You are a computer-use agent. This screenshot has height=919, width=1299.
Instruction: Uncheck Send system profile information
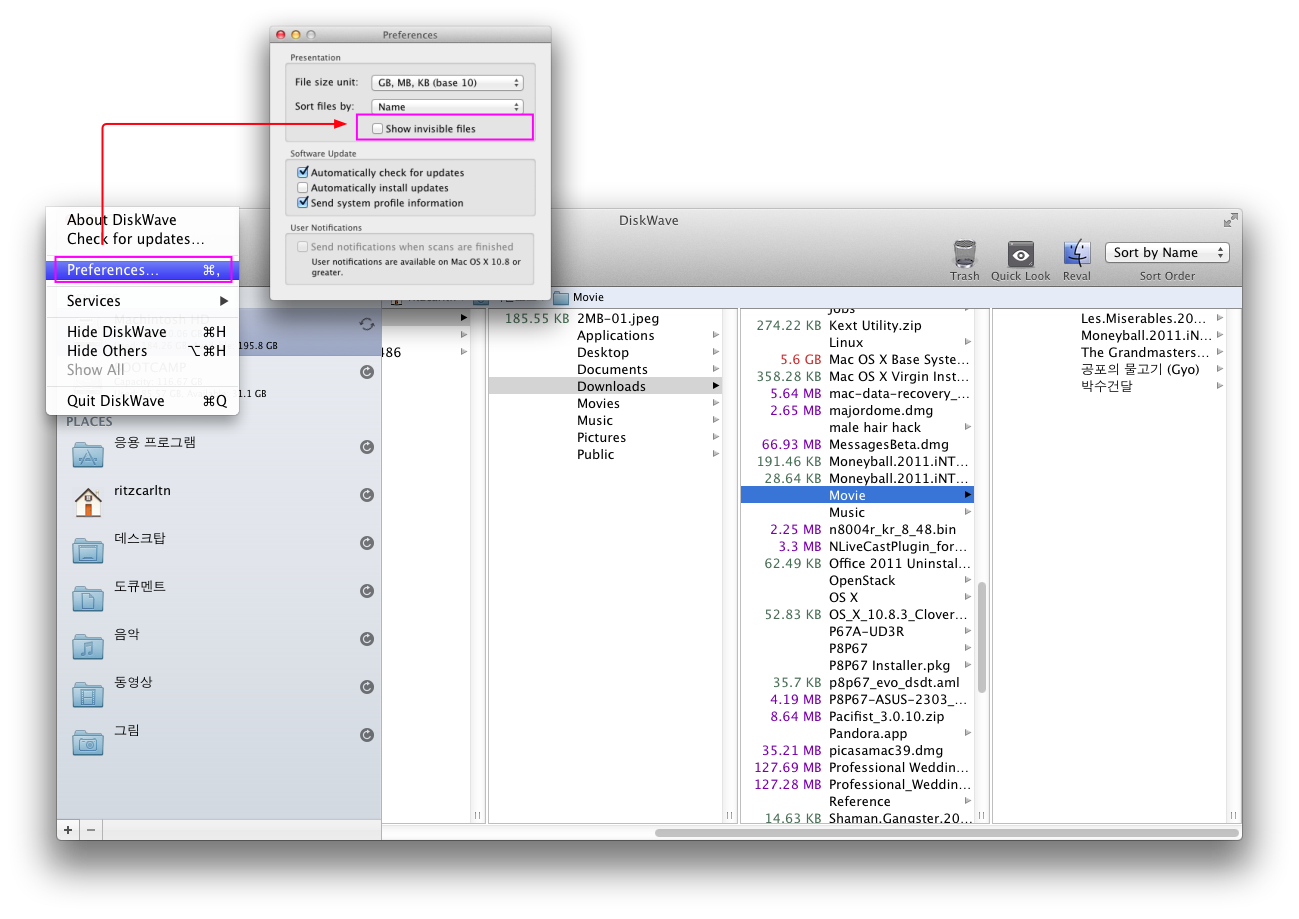[x=303, y=203]
